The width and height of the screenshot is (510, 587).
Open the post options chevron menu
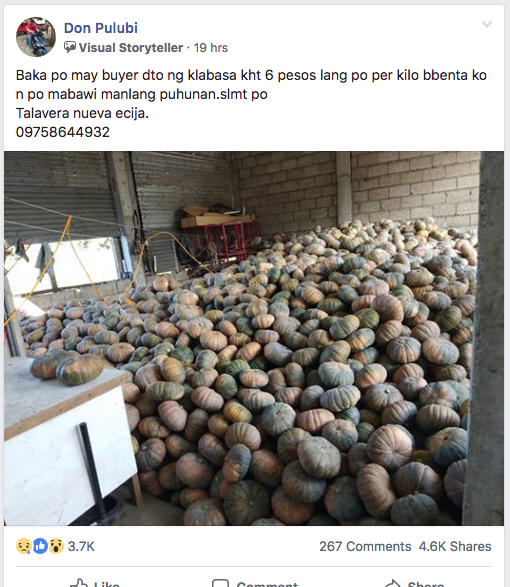486,25
